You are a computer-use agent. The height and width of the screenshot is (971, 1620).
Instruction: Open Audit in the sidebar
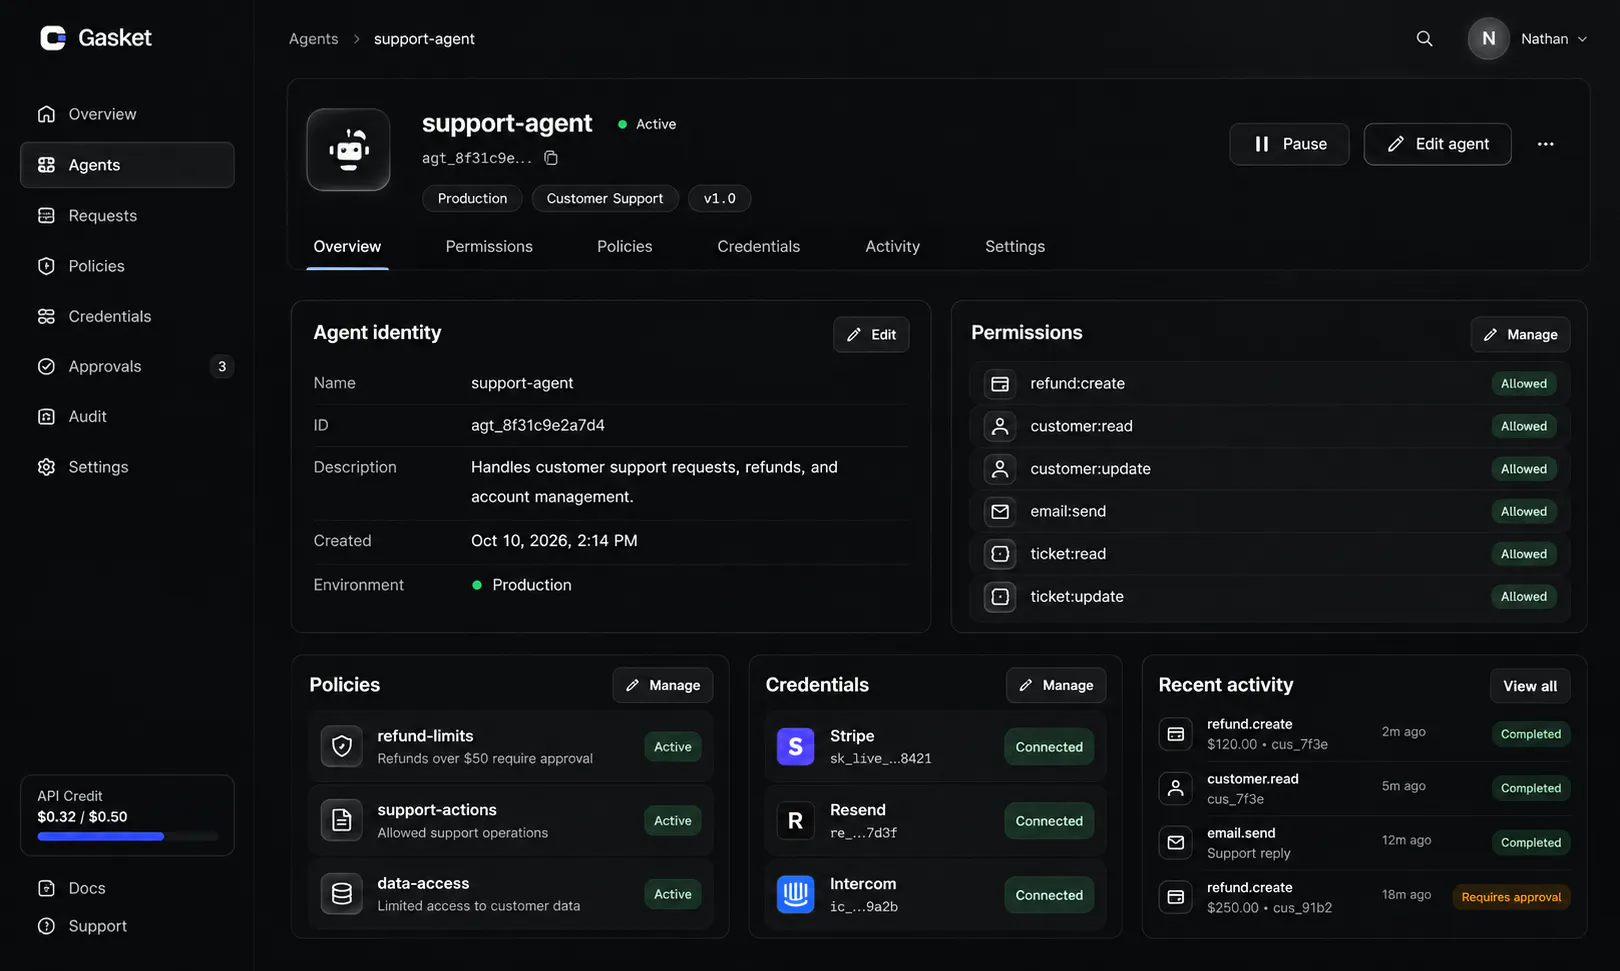127,416
